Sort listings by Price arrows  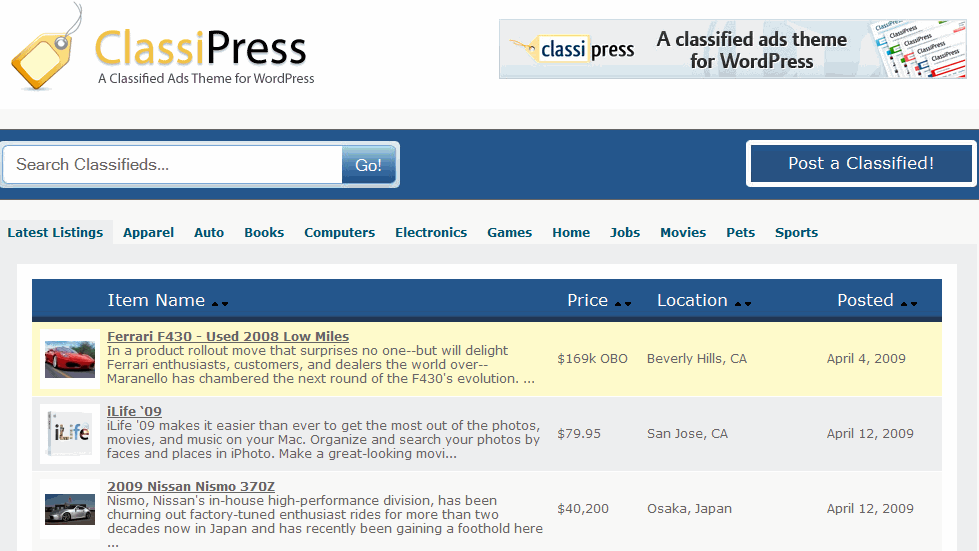623,304
